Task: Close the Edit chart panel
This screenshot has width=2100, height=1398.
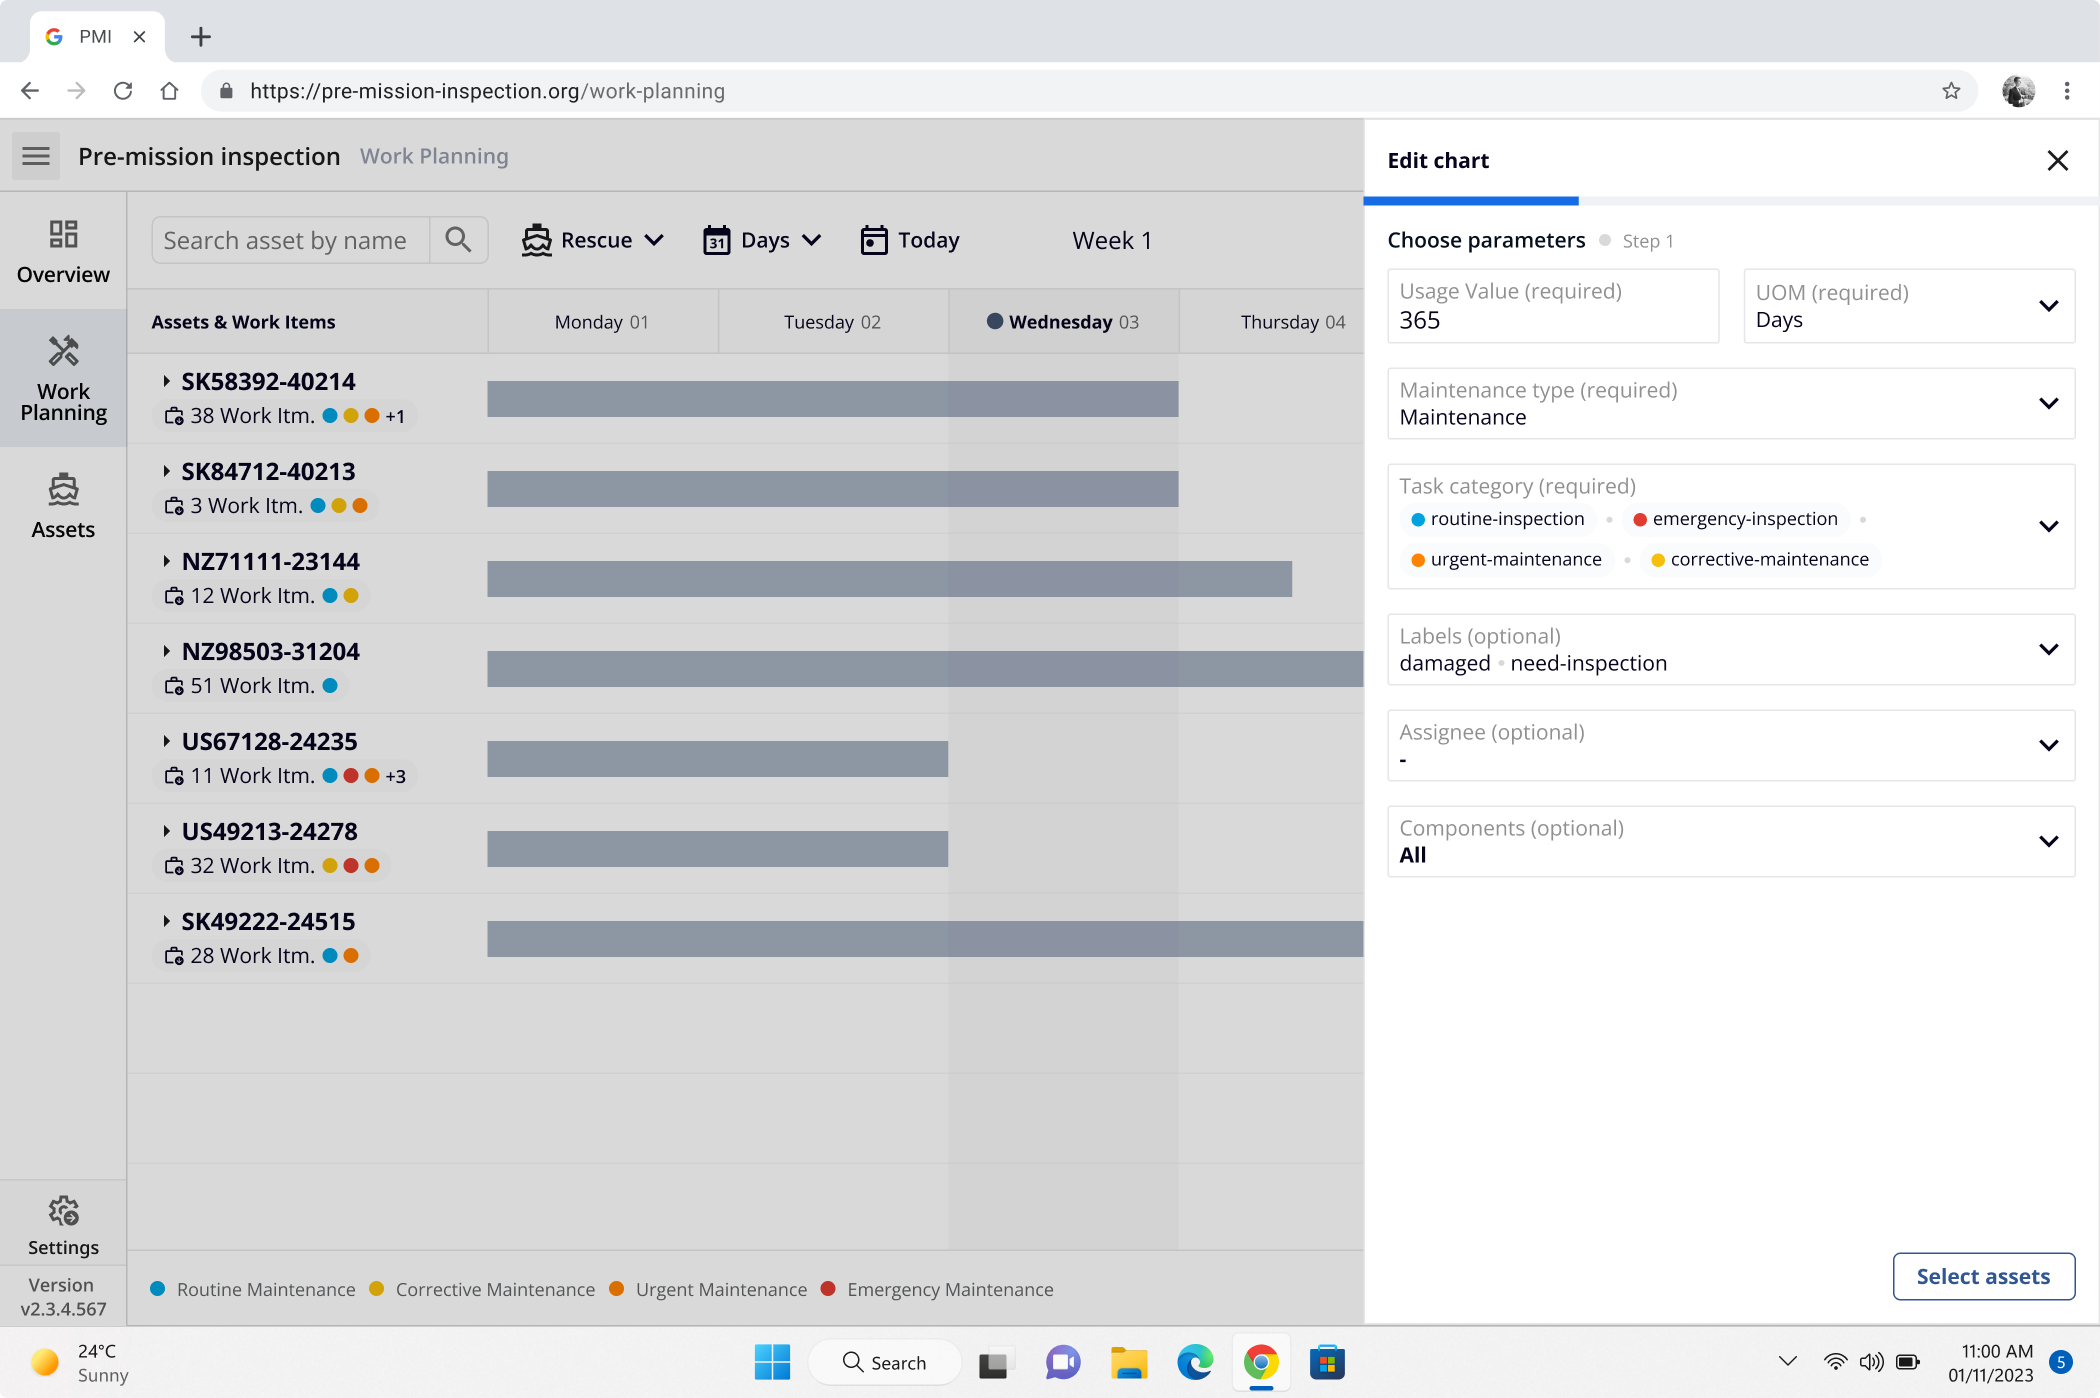Action: tap(2057, 161)
